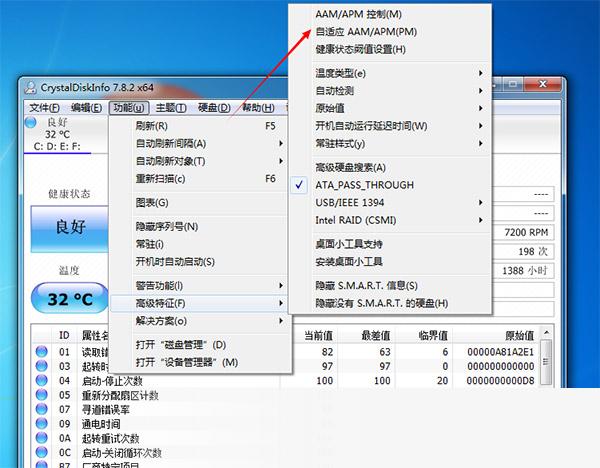Select the 重新分配扇区计数 row text

click(120, 395)
